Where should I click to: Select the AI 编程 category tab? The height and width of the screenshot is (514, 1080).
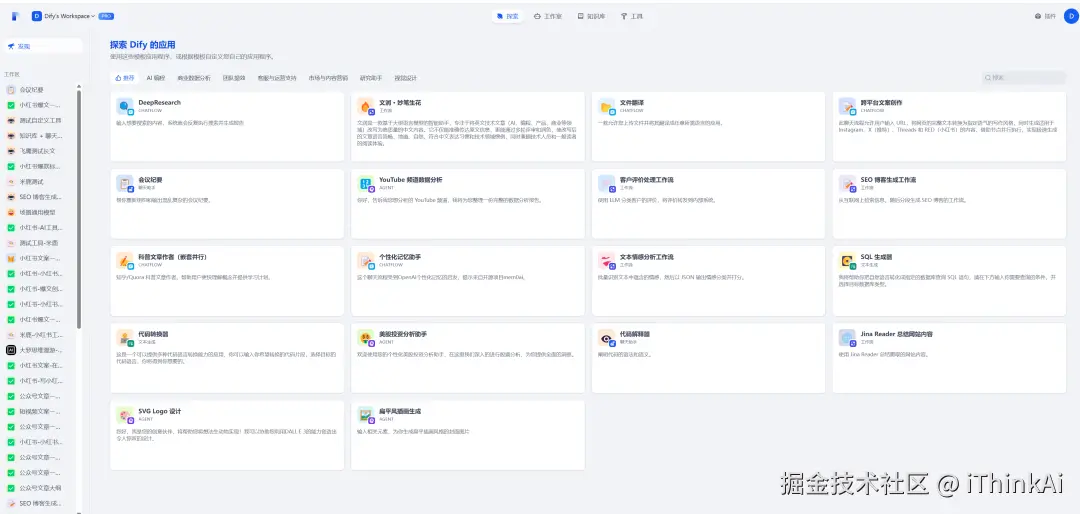[x=156, y=78]
